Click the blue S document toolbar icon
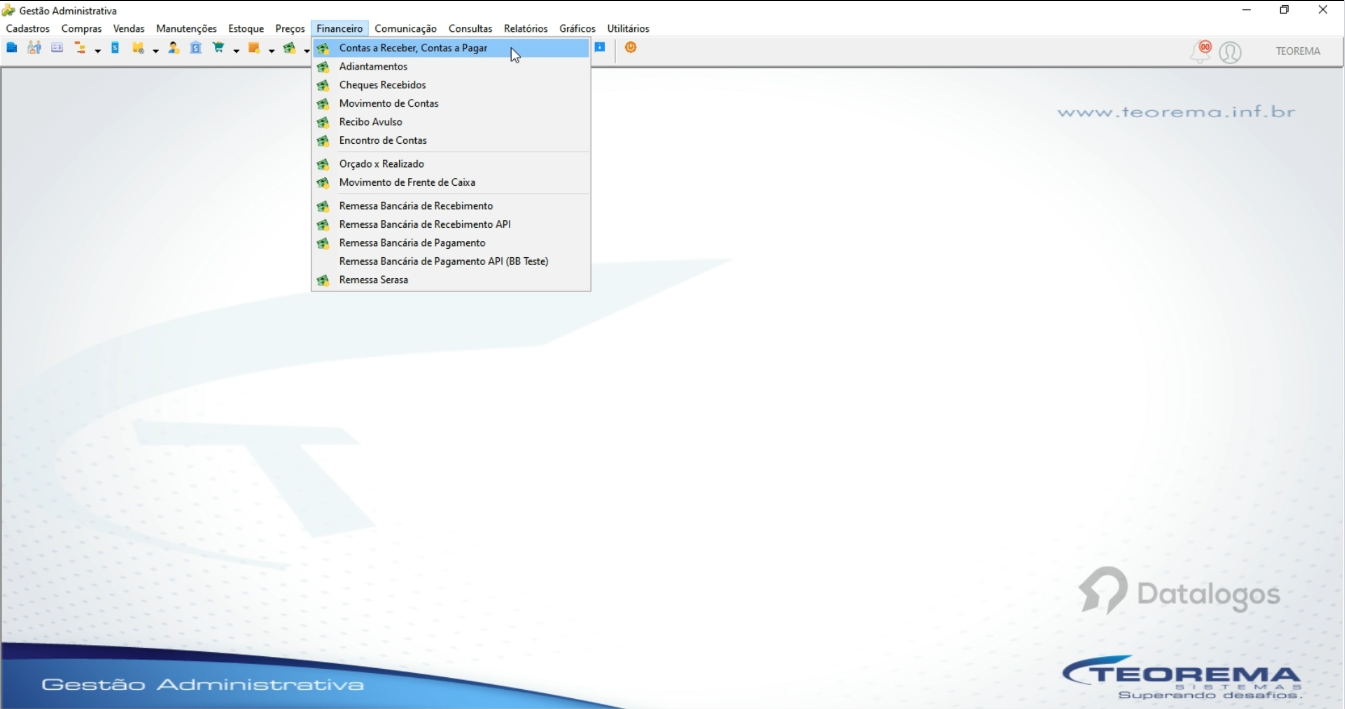Image resolution: width=1345 pixels, height=709 pixels. point(115,48)
